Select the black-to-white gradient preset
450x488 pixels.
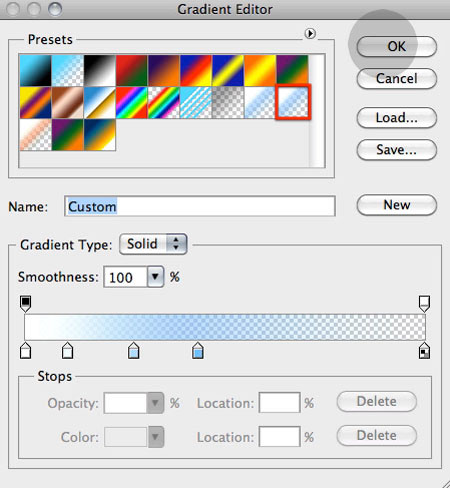pos(100,71)
